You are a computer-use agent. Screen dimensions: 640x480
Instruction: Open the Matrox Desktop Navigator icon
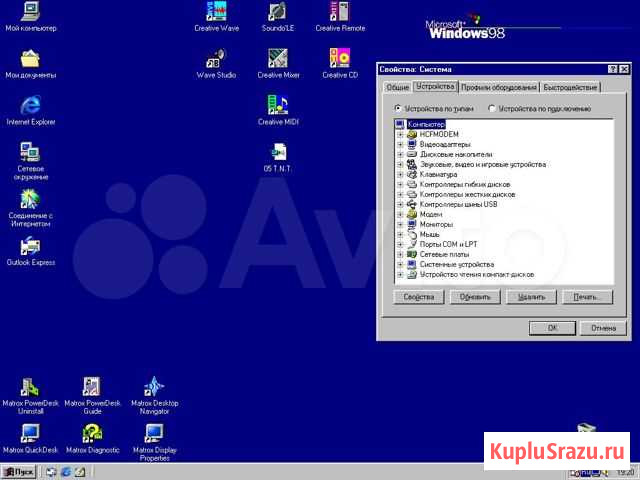pyautogui.click(x=154, y=395)
